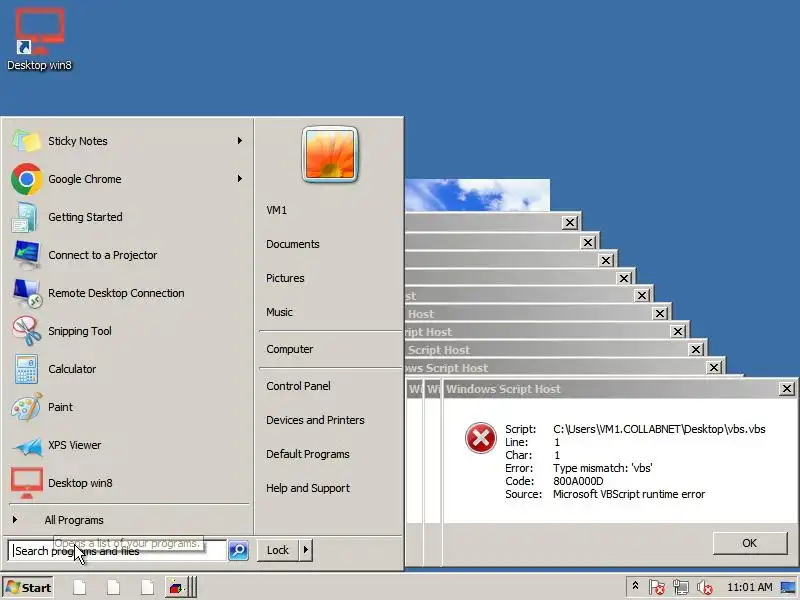Image resolution: width=800 pixels, height=600 pixels.
Task: Open Default Programs
Action: pyautogui.click(x=308, y=454)
